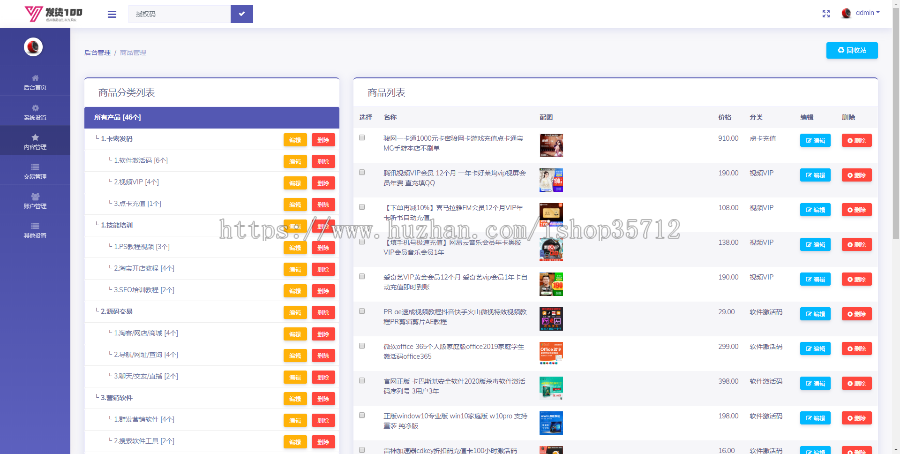Open thumbnail of the 198.00 window10 product
This screenshot has width=900, height=454.
coord(551,422)
